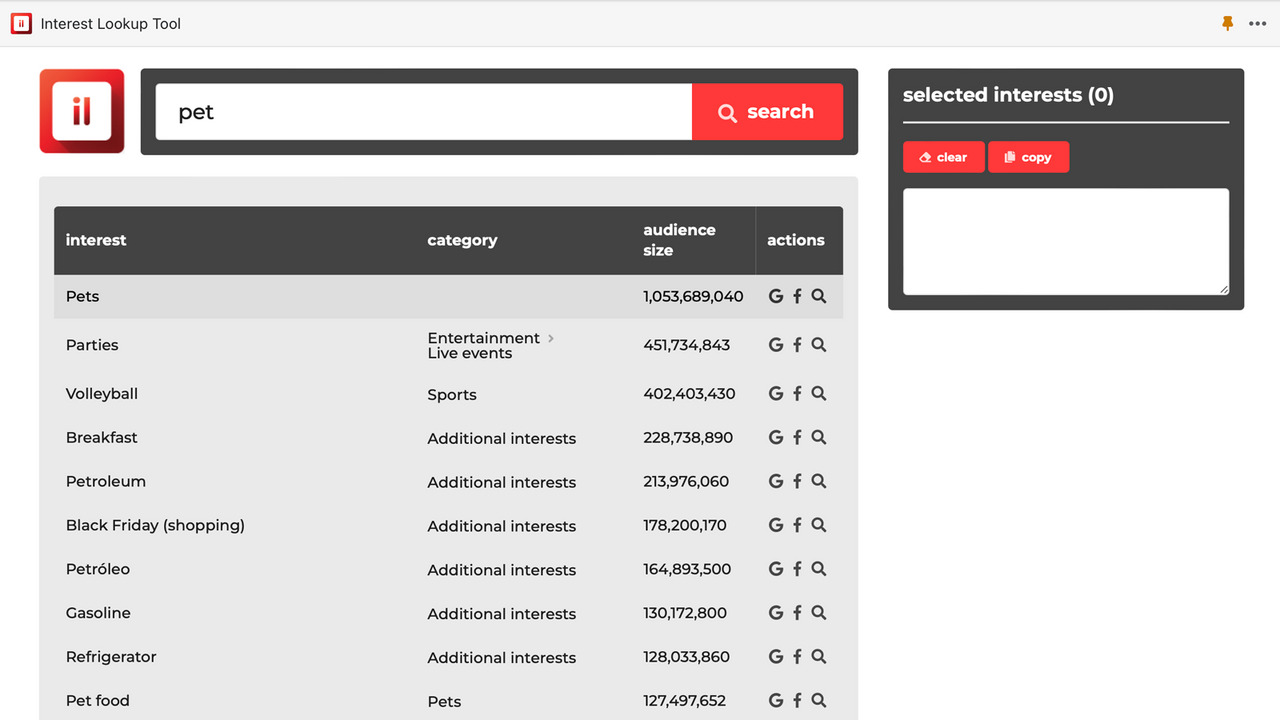Click Facebook icon in Parties row
Image resolution: width=1280 pixels, height=720 pixels.
pyautogui.click(x=797, y=345)
